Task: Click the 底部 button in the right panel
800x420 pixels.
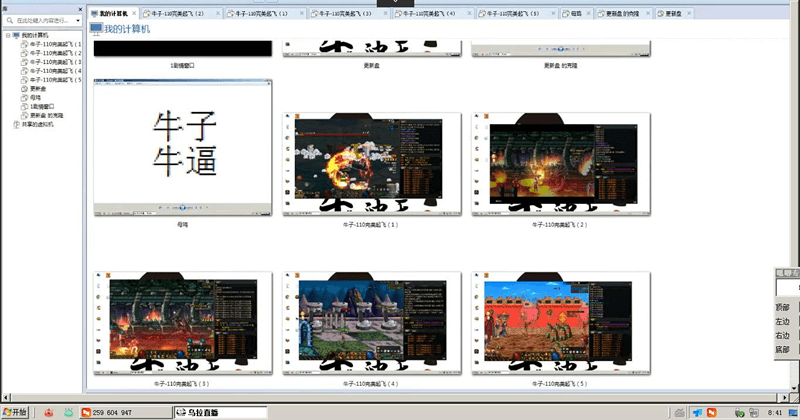Action: (783, 350)
